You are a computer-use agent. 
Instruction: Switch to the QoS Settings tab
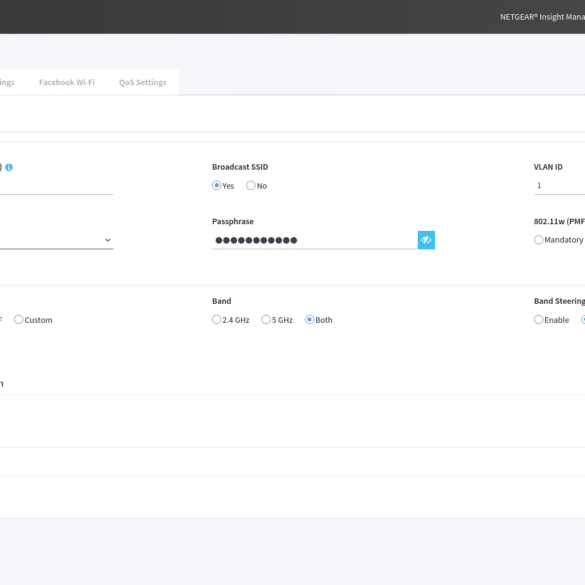143,82
